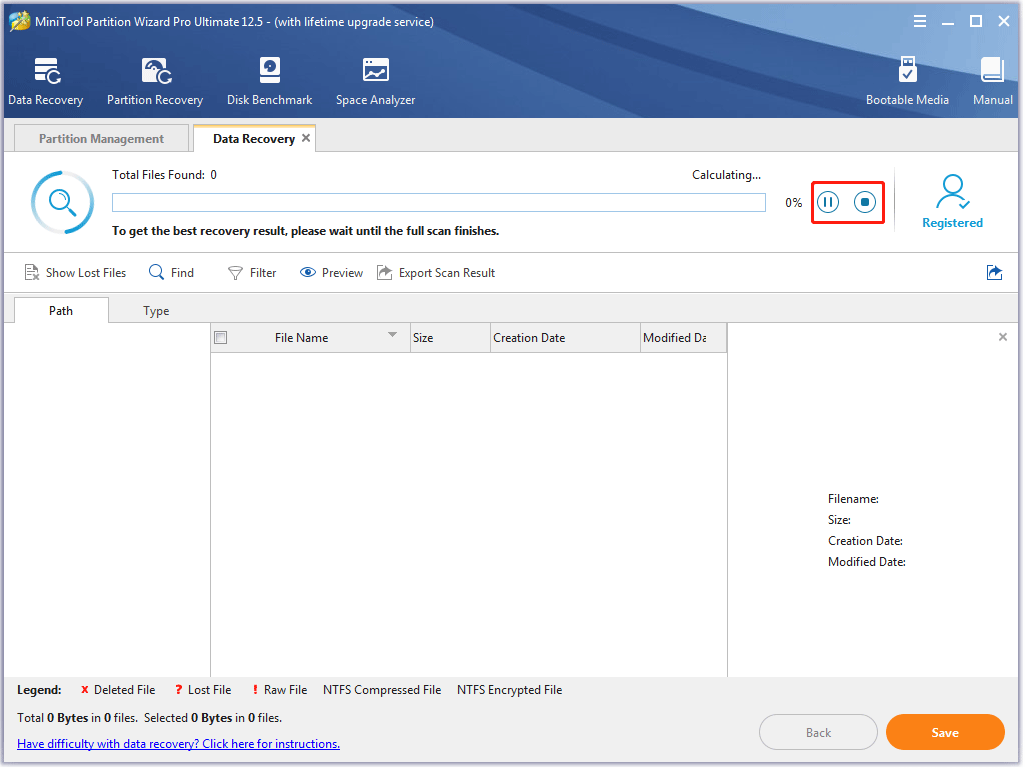Maximize the MiniTool window

coord(975,22)
